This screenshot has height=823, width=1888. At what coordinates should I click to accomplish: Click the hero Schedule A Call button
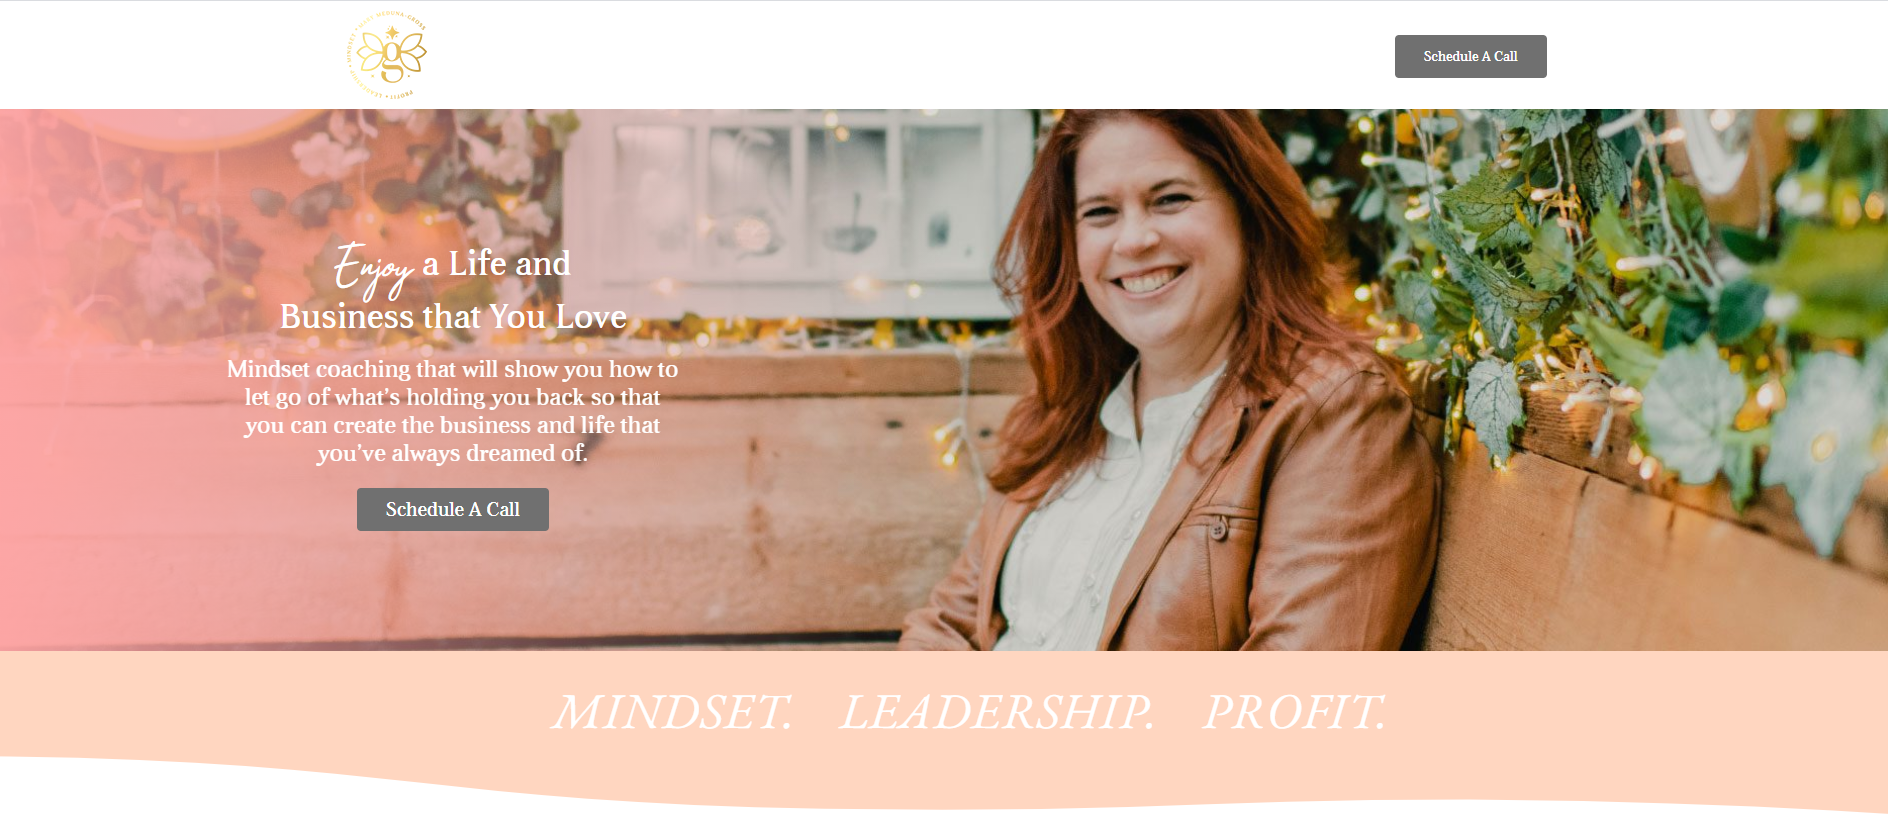tap(453, 509)
